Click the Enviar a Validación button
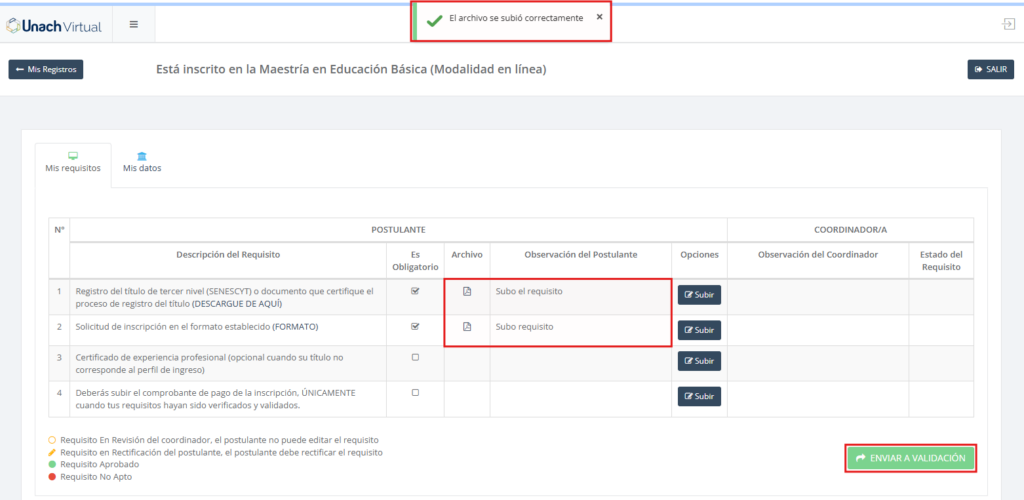Viewport: 1024px width, 500px height. pos(910,458)
